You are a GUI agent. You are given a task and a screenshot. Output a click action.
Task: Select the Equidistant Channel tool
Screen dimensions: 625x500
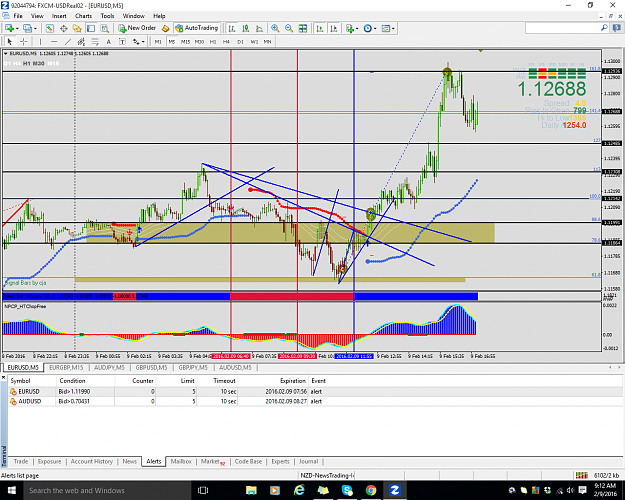(x=81, y=41)
